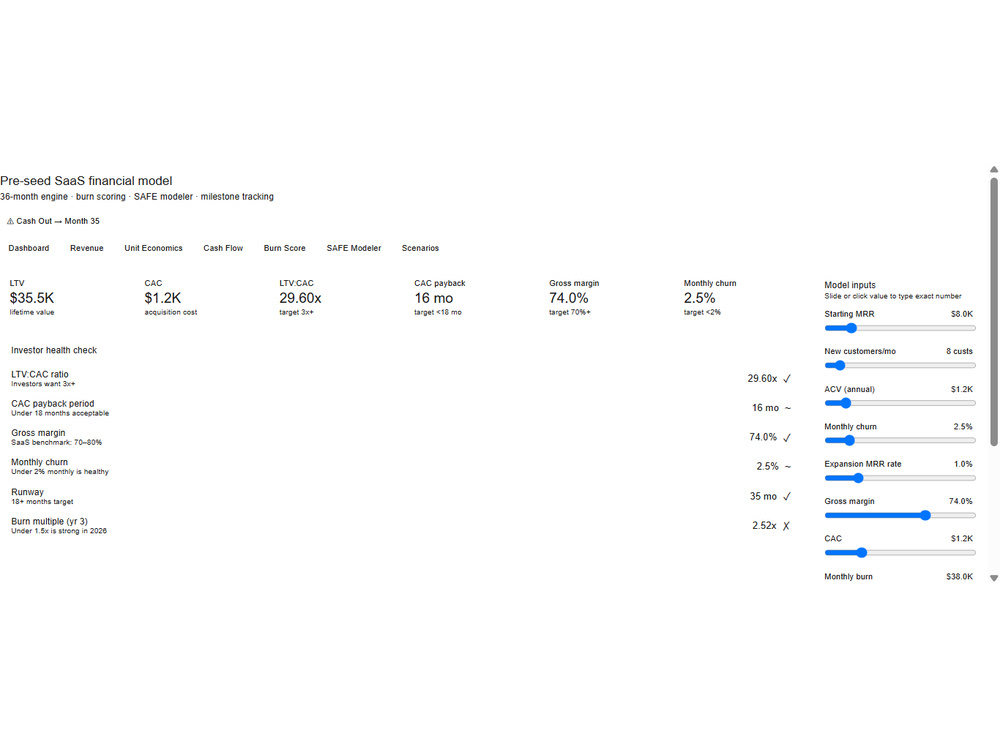The image size is (1000, 750).
Task: Click the 35 mo runway value
Action: [x=763, y=496]
